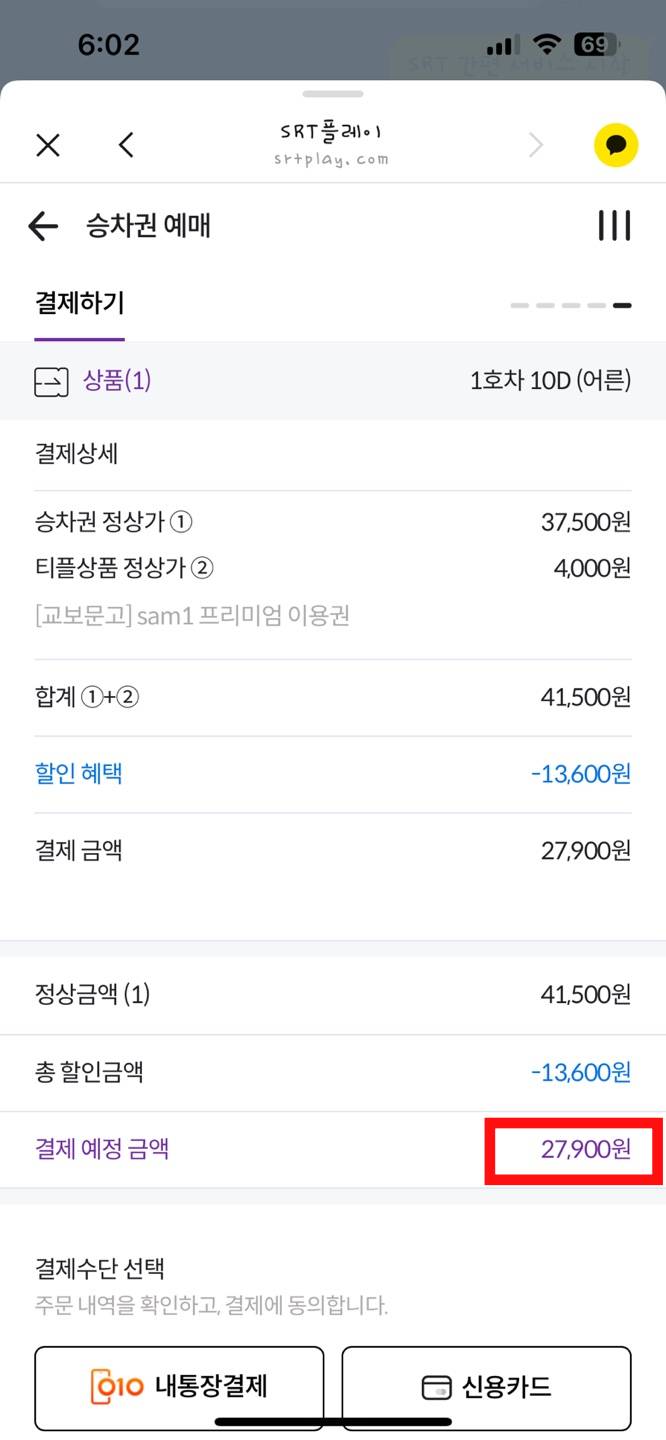Tap the grayed forward chevron in browser bar
The image size is (666, 1440).
(x=536, y=144)
